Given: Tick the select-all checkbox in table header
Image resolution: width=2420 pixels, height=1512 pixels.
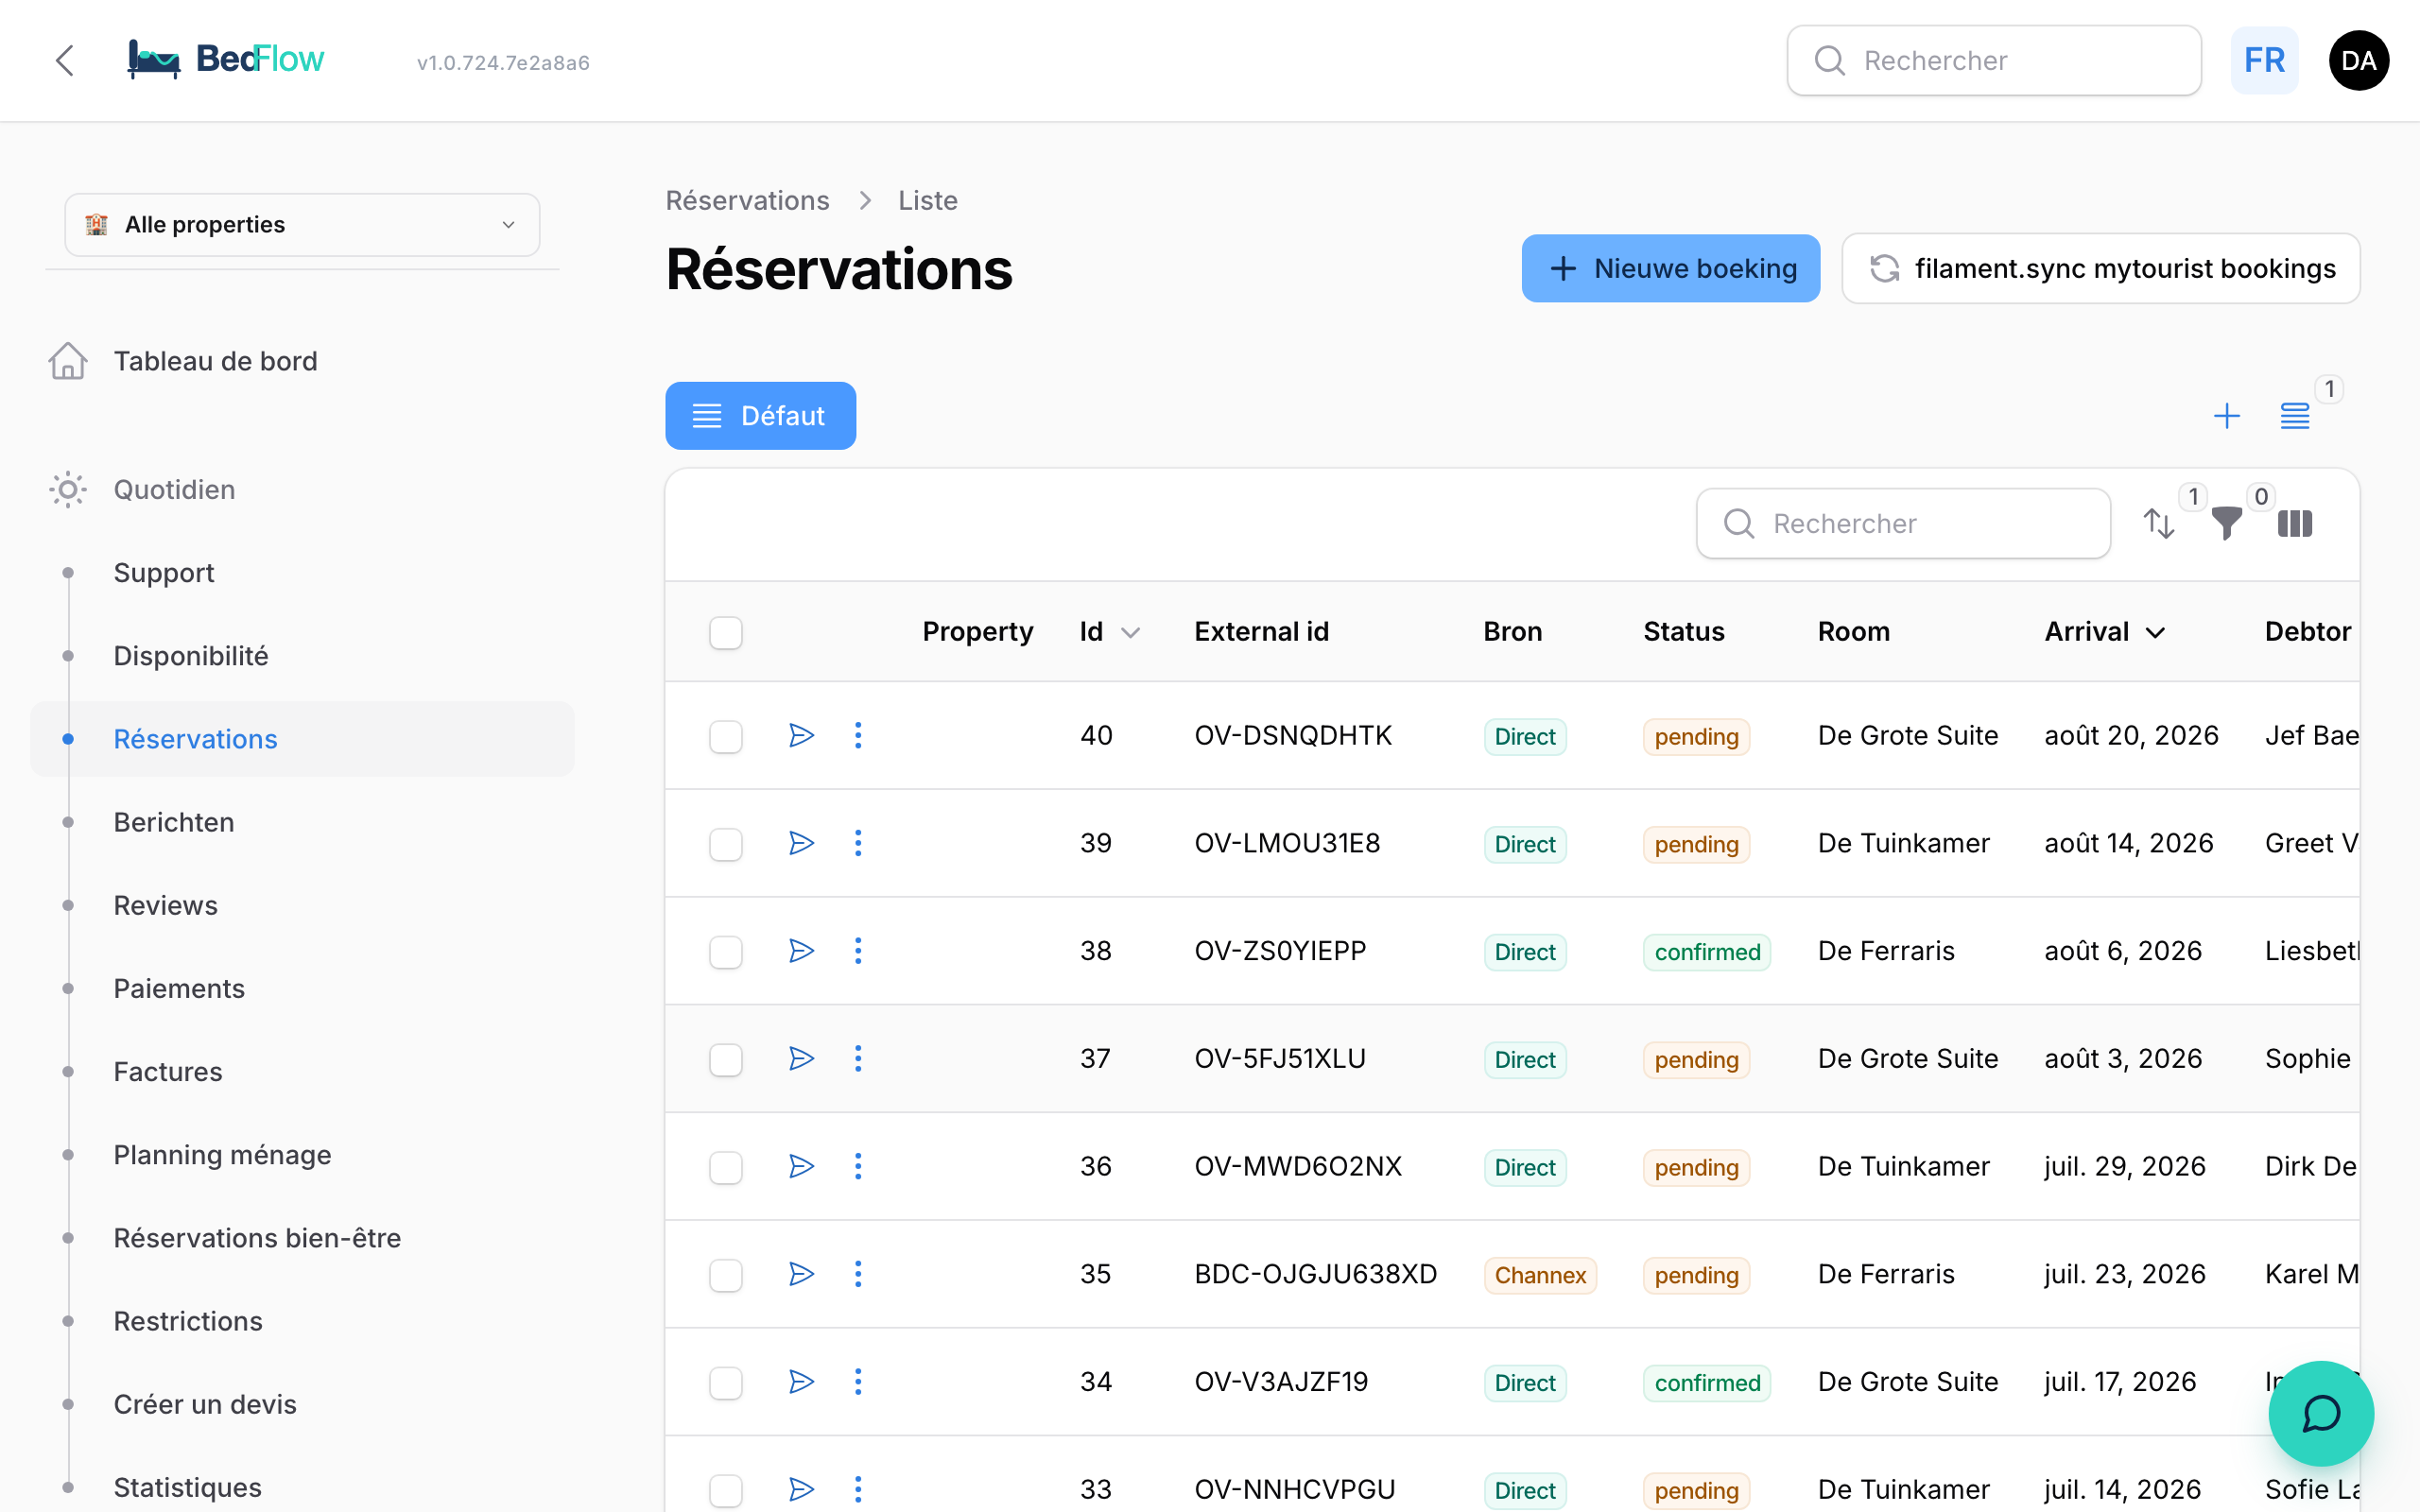Looking at the screenshot, I should [x=726, y=633].
